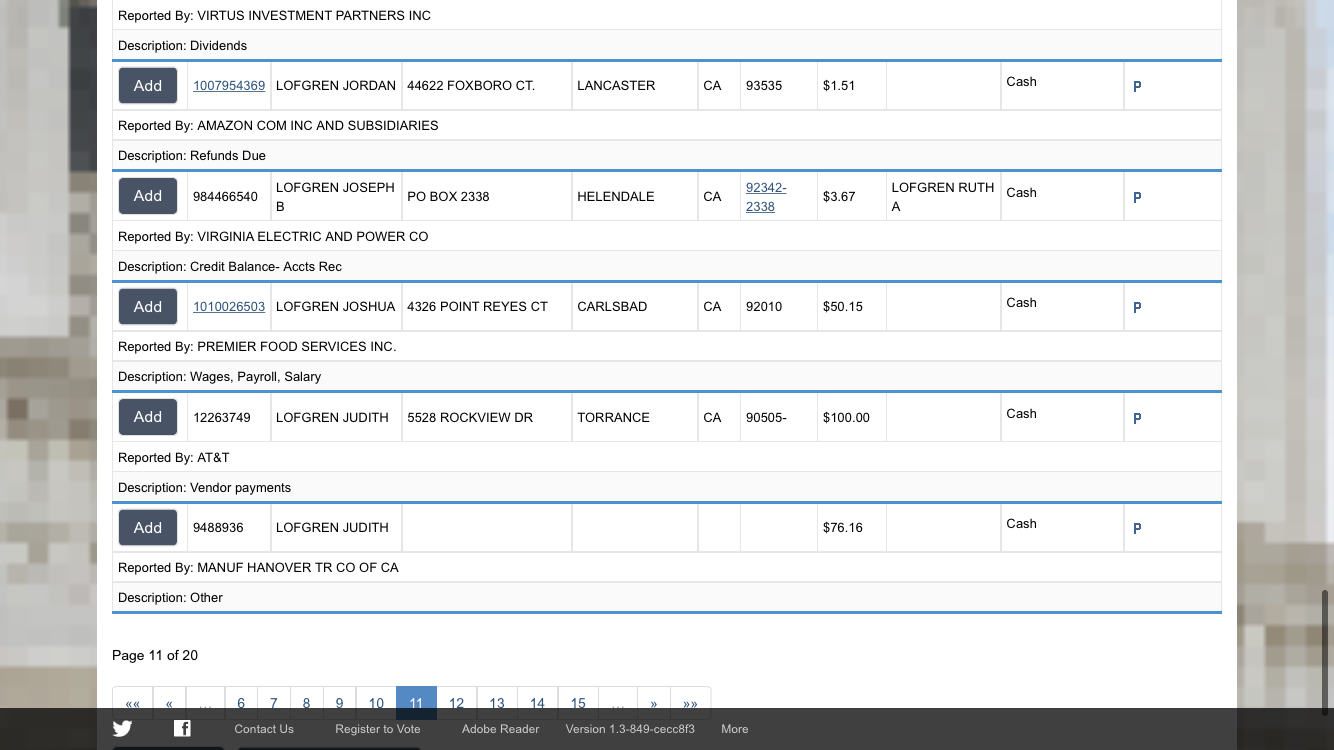
Task: Select the address 5528 ROCKVIEW DR
Action: 470,417
